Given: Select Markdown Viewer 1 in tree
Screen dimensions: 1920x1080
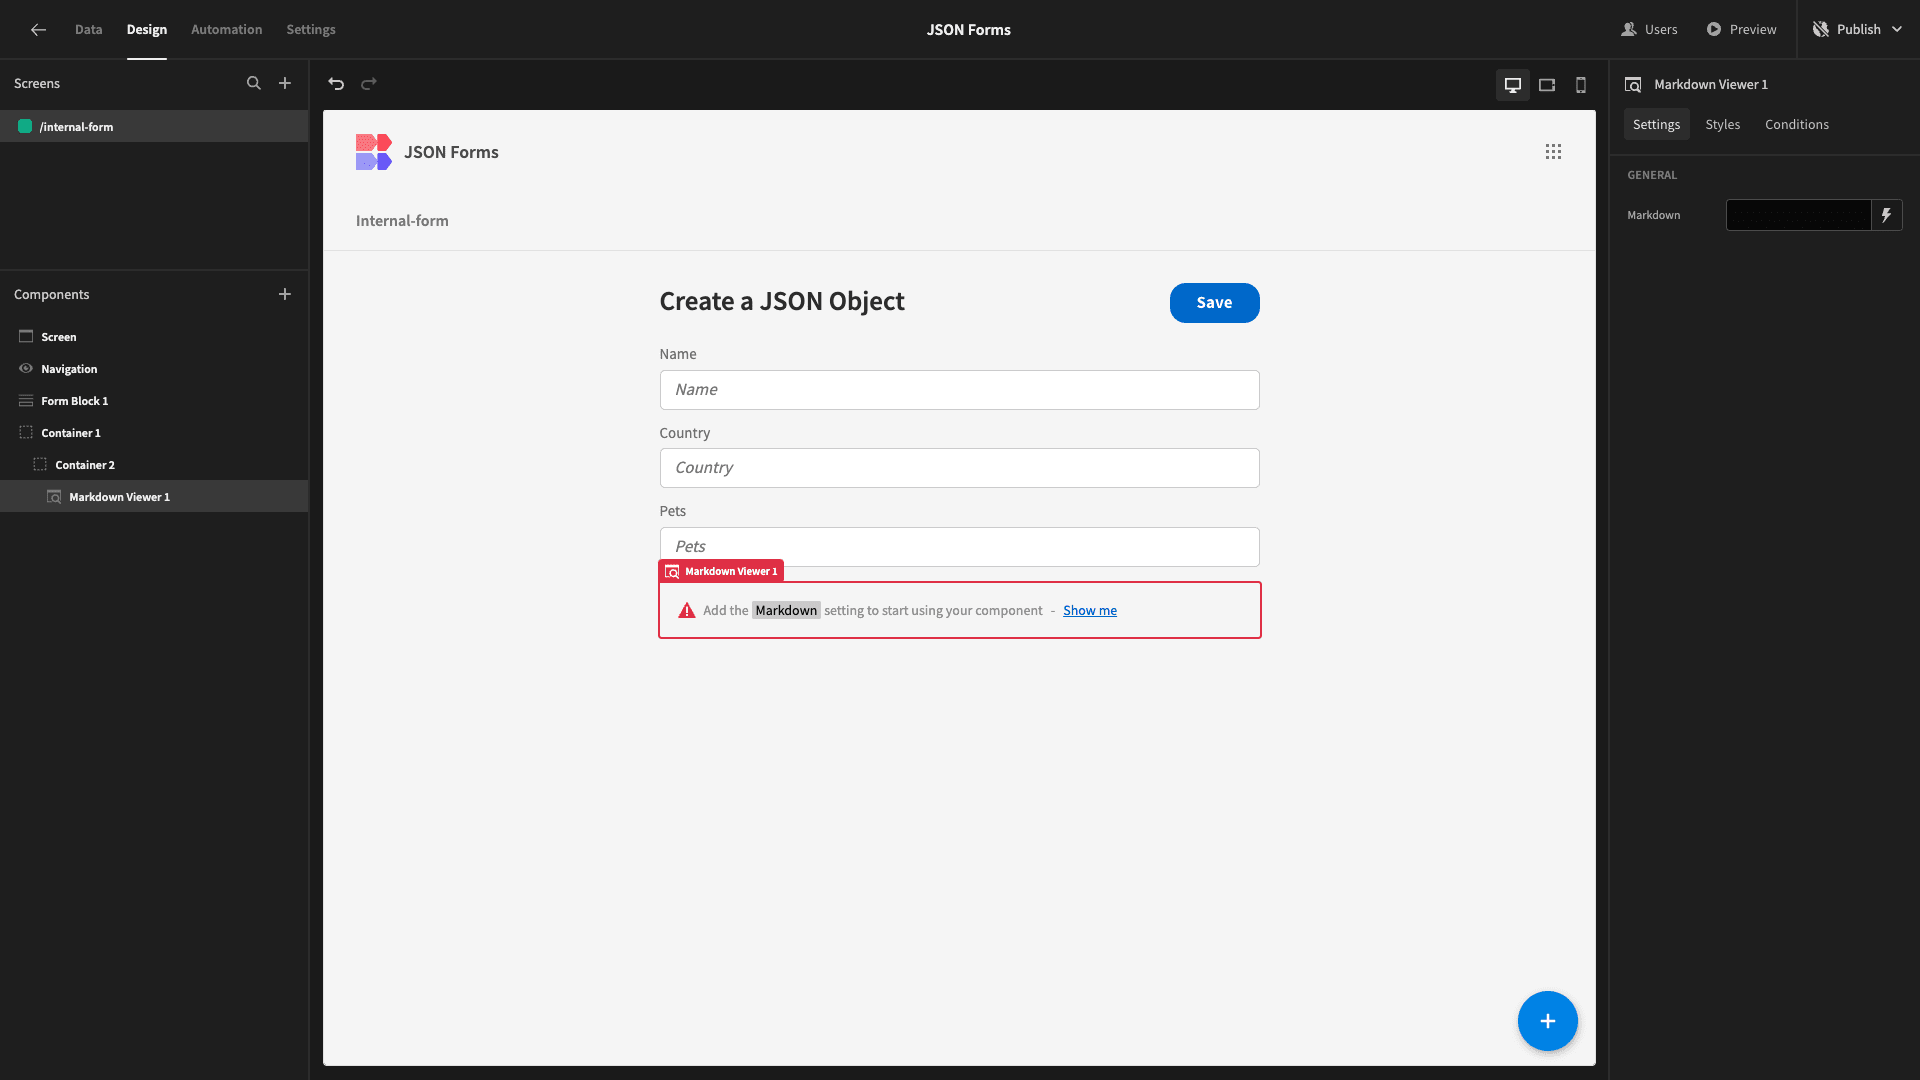Looking at the screenshot, I should (154, 497).
